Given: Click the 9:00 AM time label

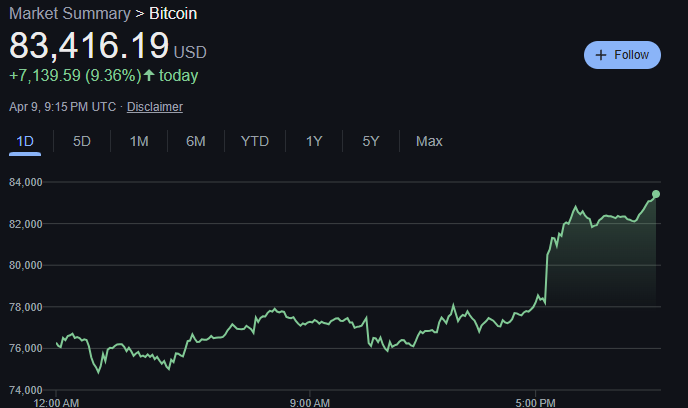Looking at the screenshot, I should pos(310,403).
